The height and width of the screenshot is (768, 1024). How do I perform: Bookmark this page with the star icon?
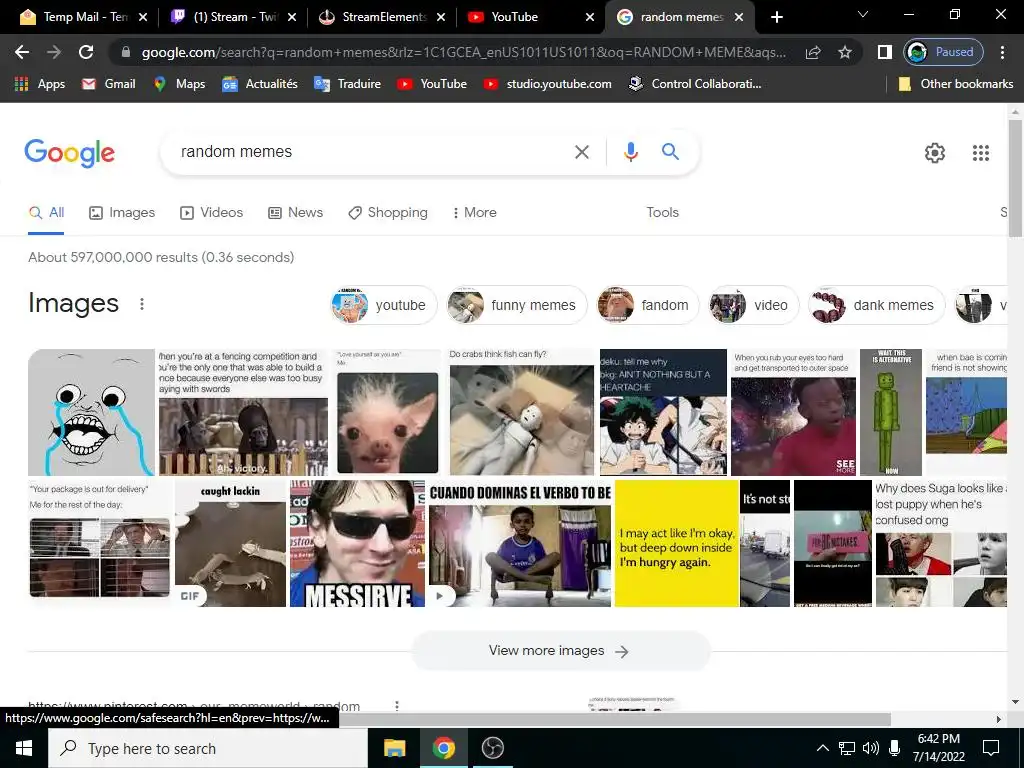point(845,52)
